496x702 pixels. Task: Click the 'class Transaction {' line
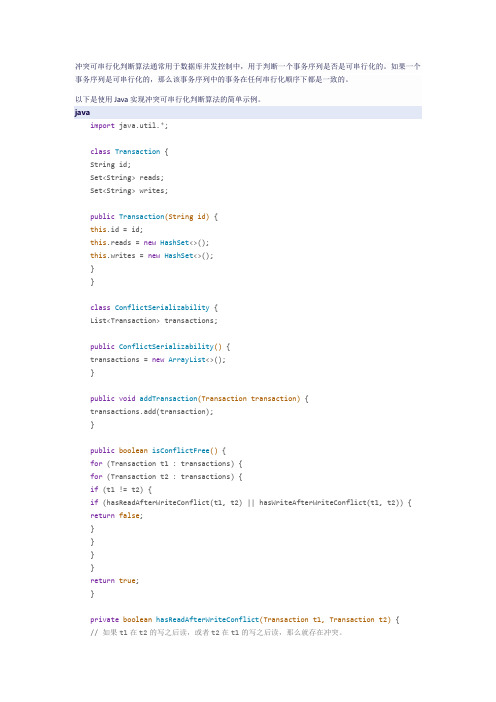(129, 152)
